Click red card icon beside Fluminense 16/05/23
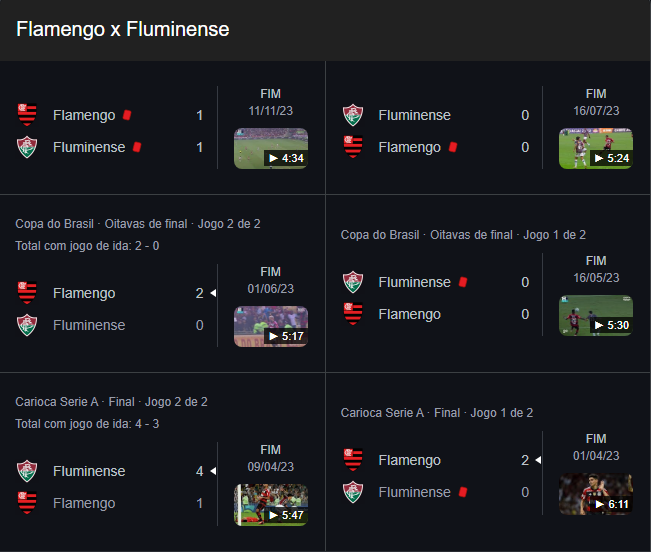 point(463,282)
